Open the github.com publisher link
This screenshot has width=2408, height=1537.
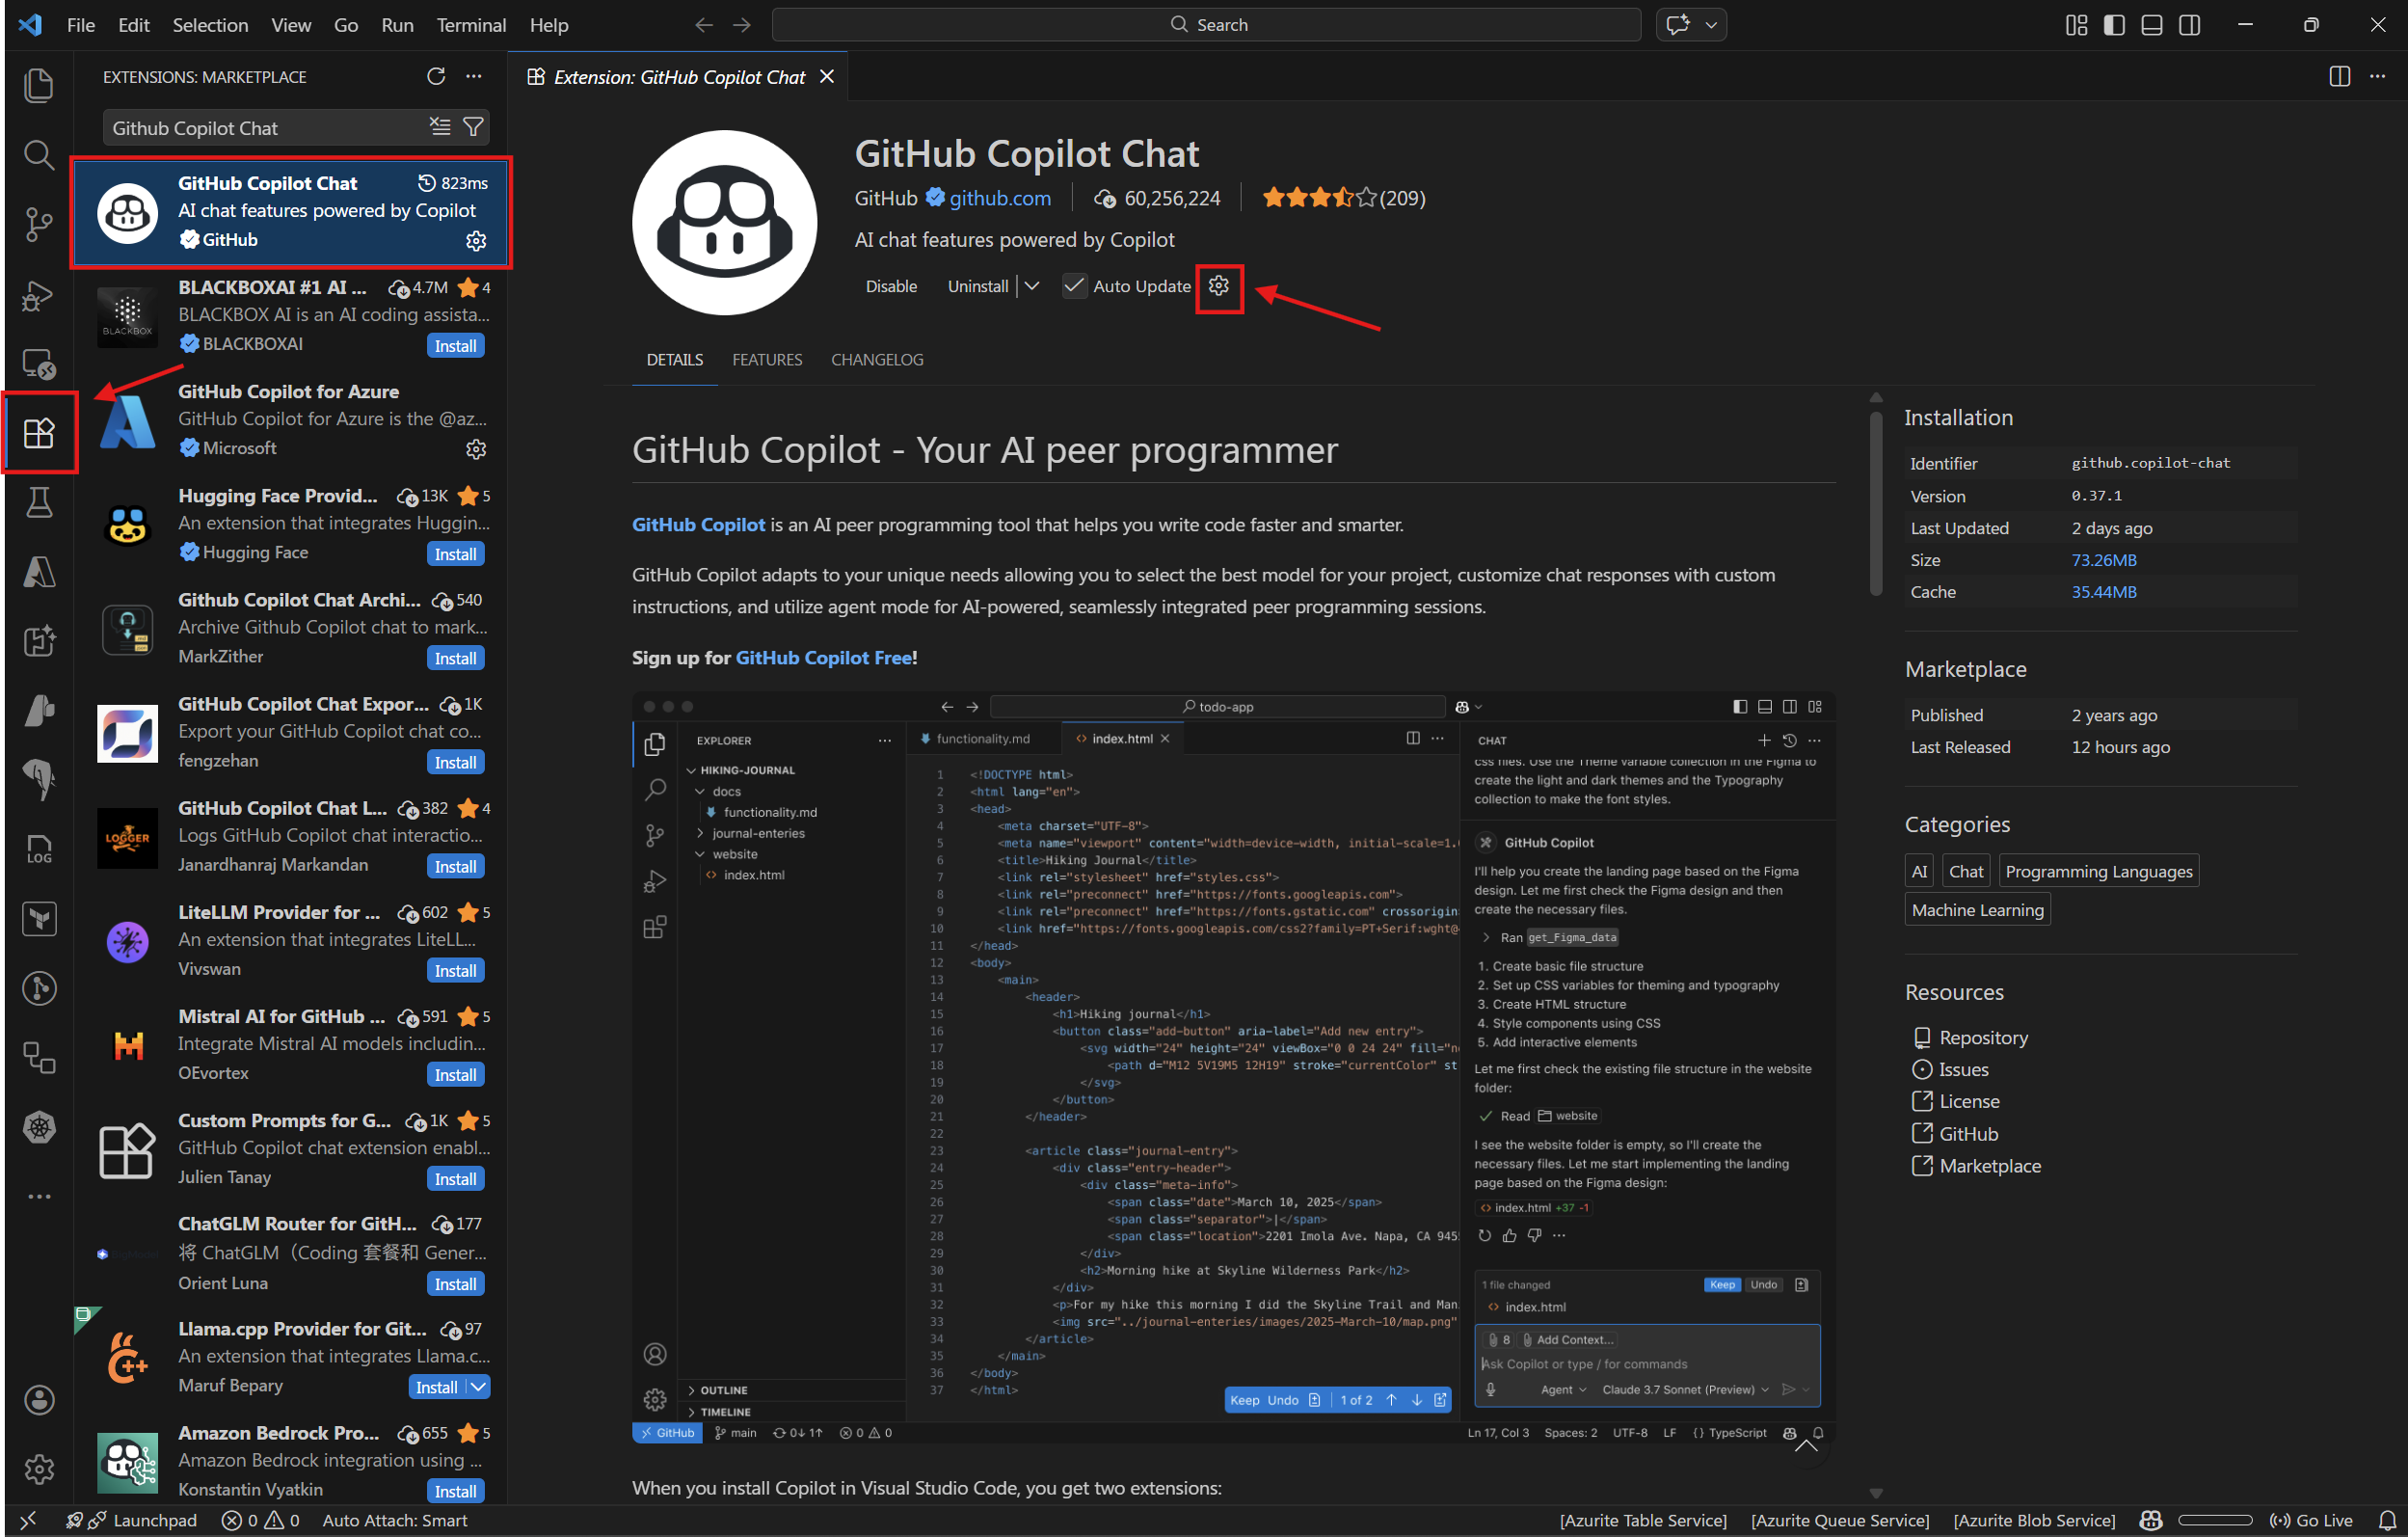coord(1000,198)
